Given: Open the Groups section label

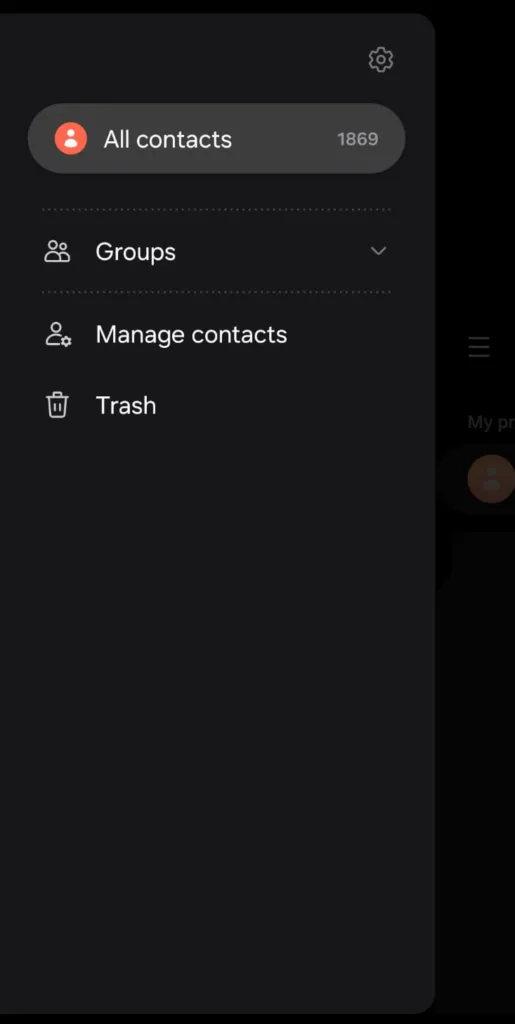Looking at the screenshot, I should (136, 251).
